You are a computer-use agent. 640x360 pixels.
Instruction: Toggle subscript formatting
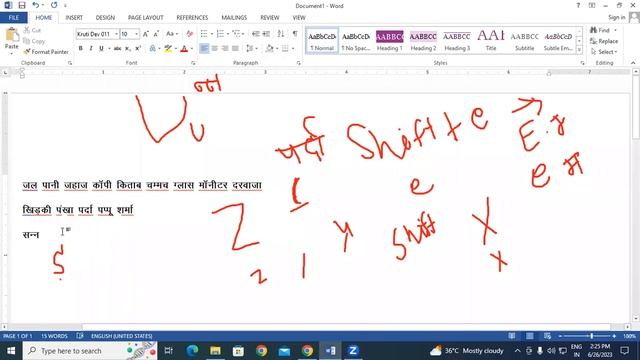tap(128, 49)
